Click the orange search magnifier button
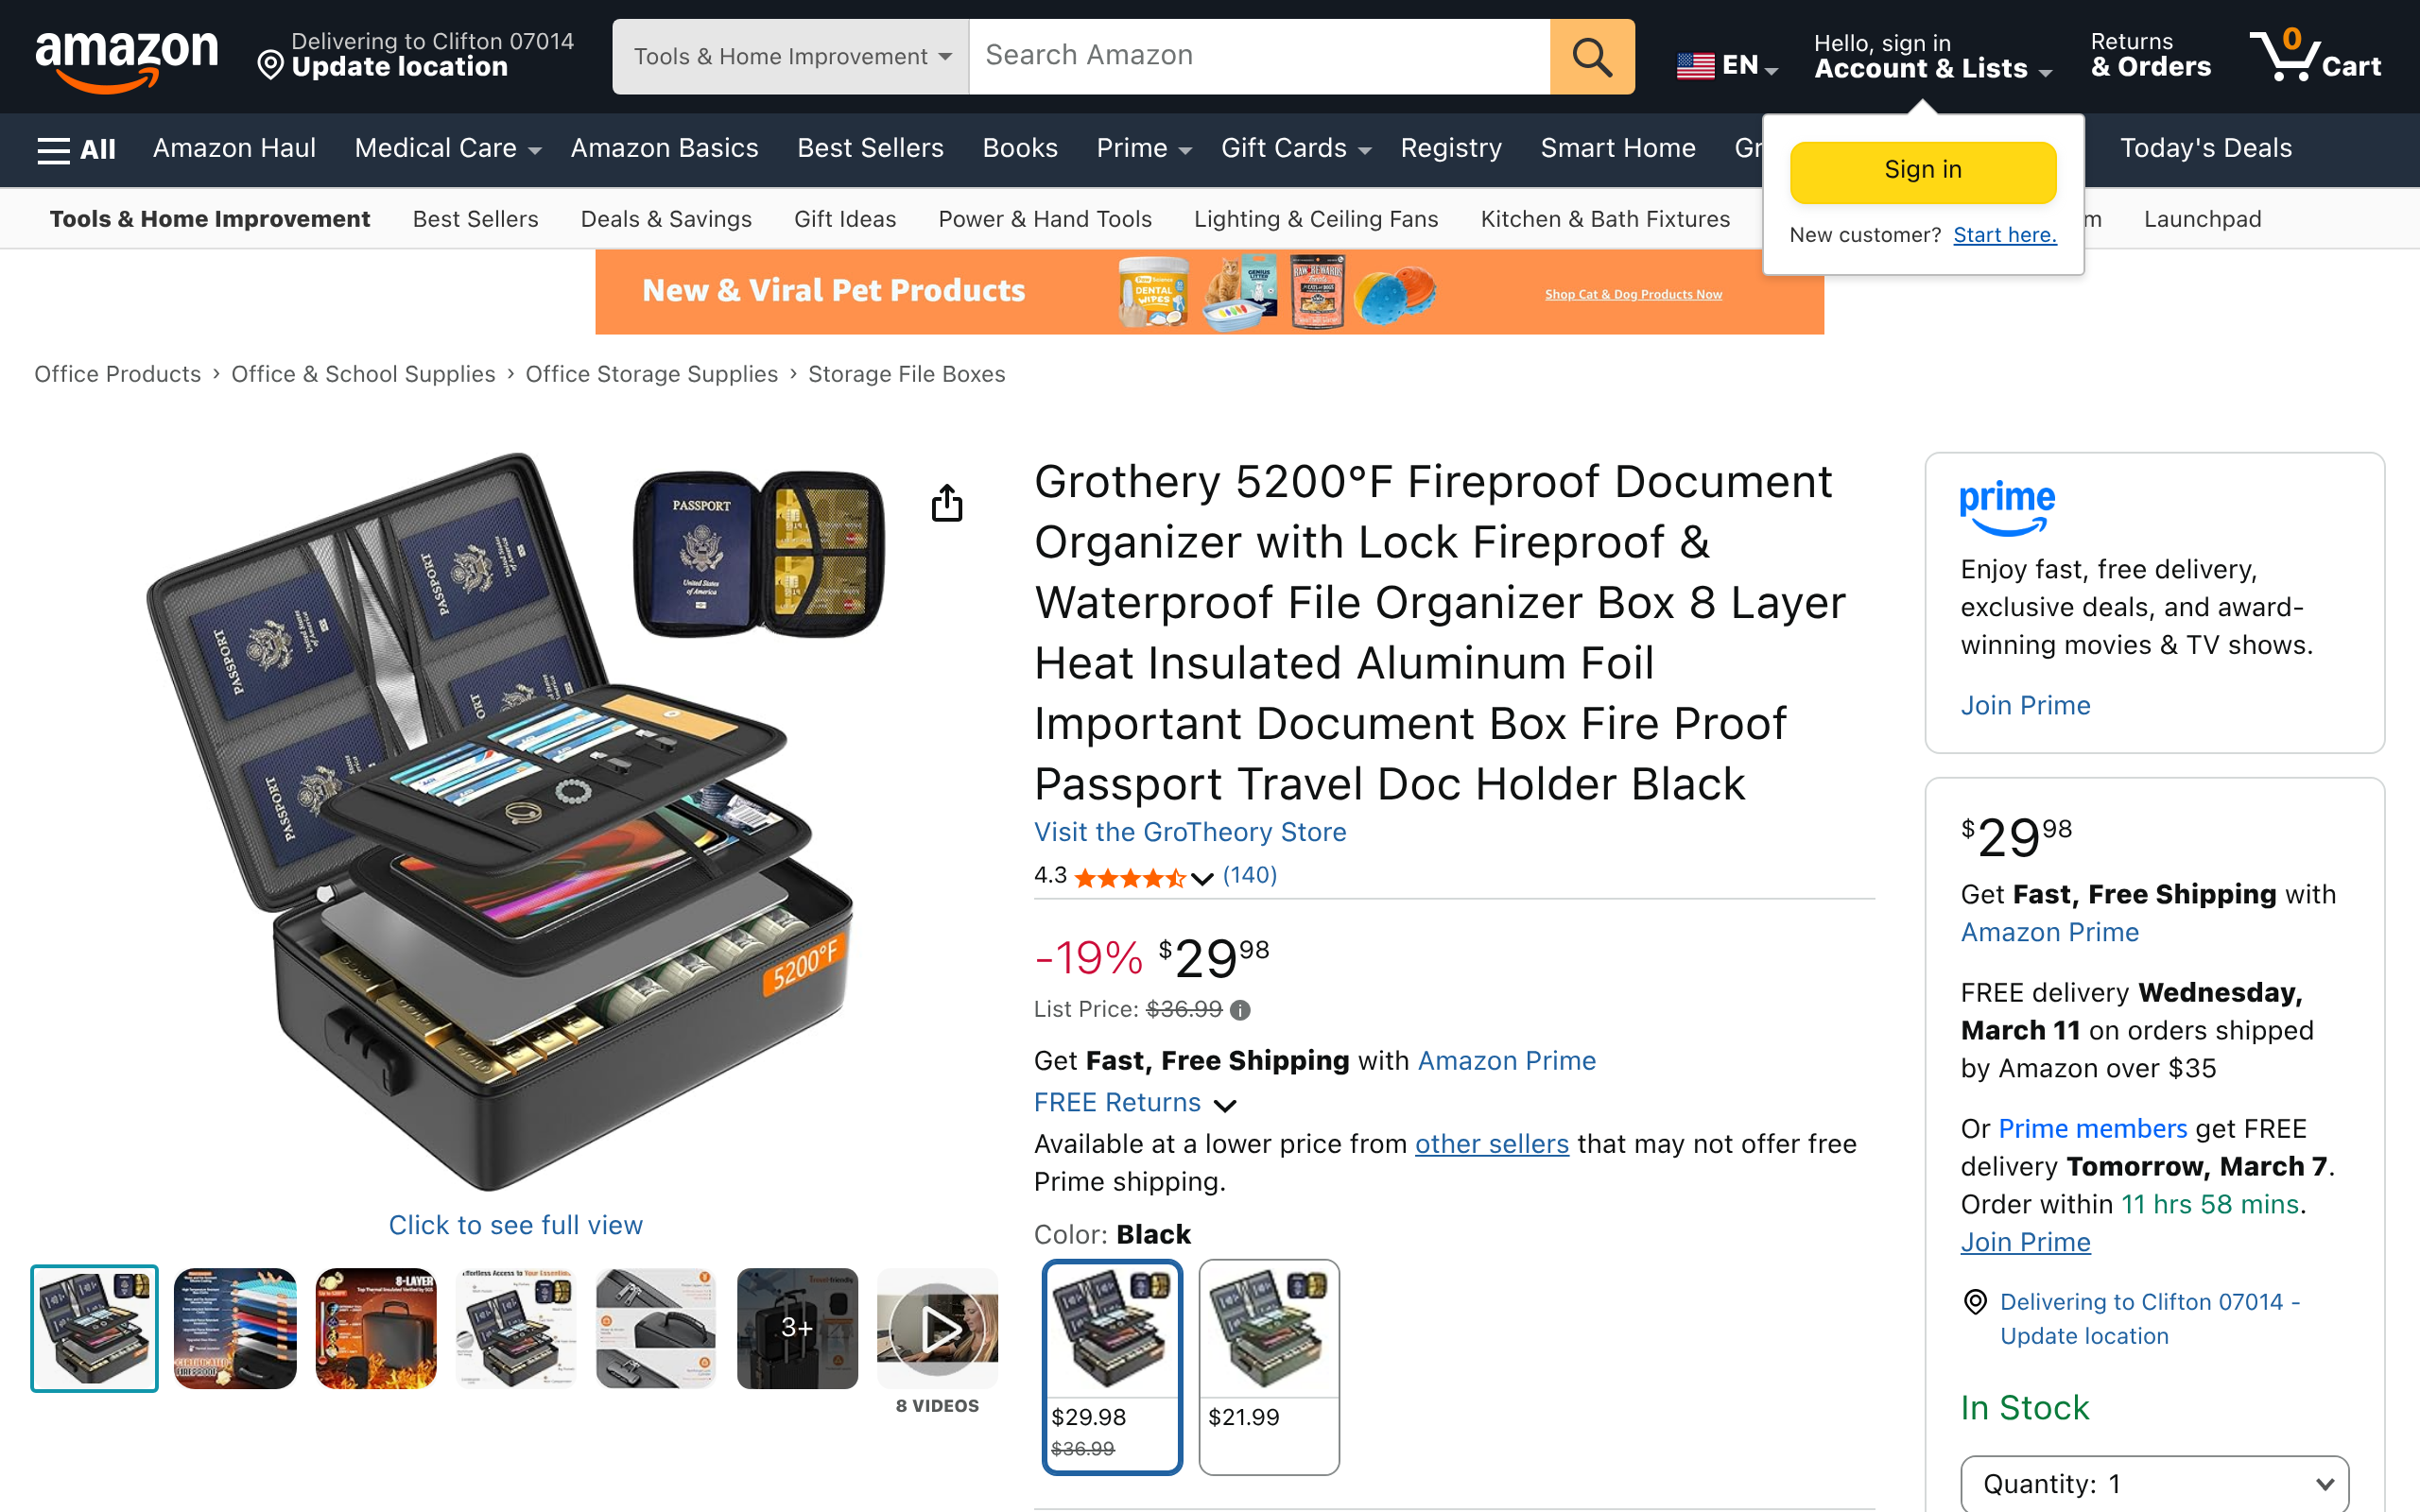 coord(1592,57)
